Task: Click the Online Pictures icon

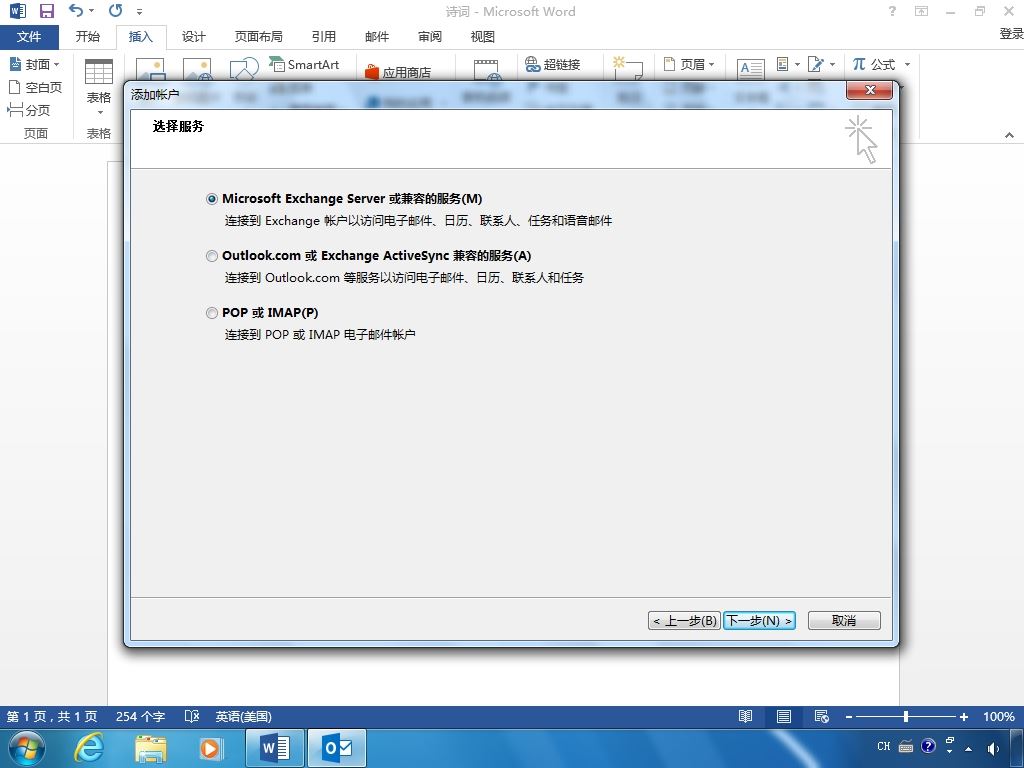Action: pyautogui.click(x=197, y=69)
